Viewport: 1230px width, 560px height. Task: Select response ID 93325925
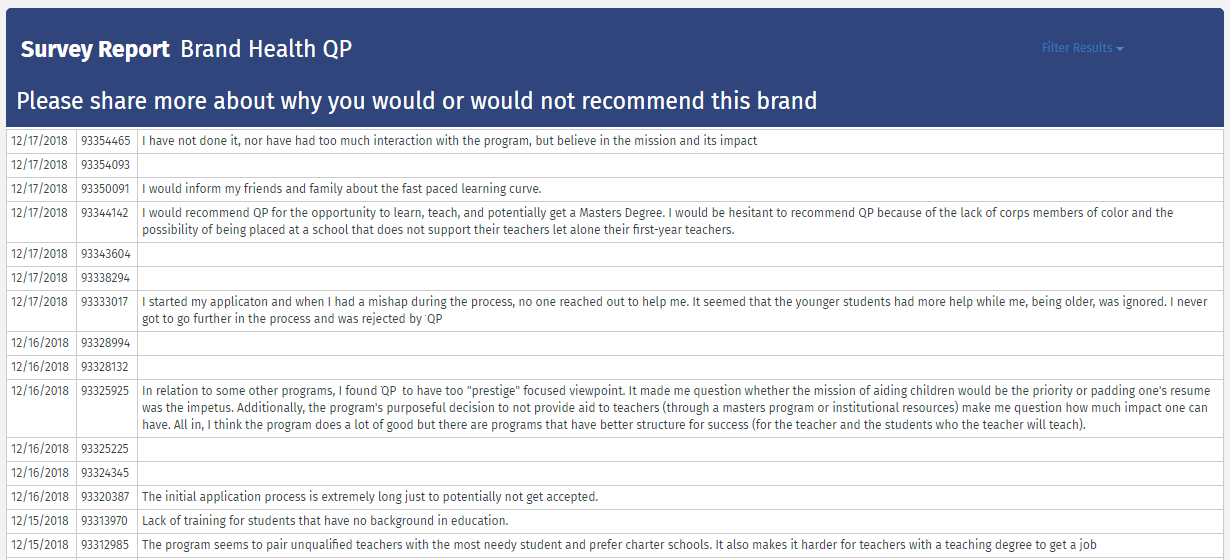point(106,391)
